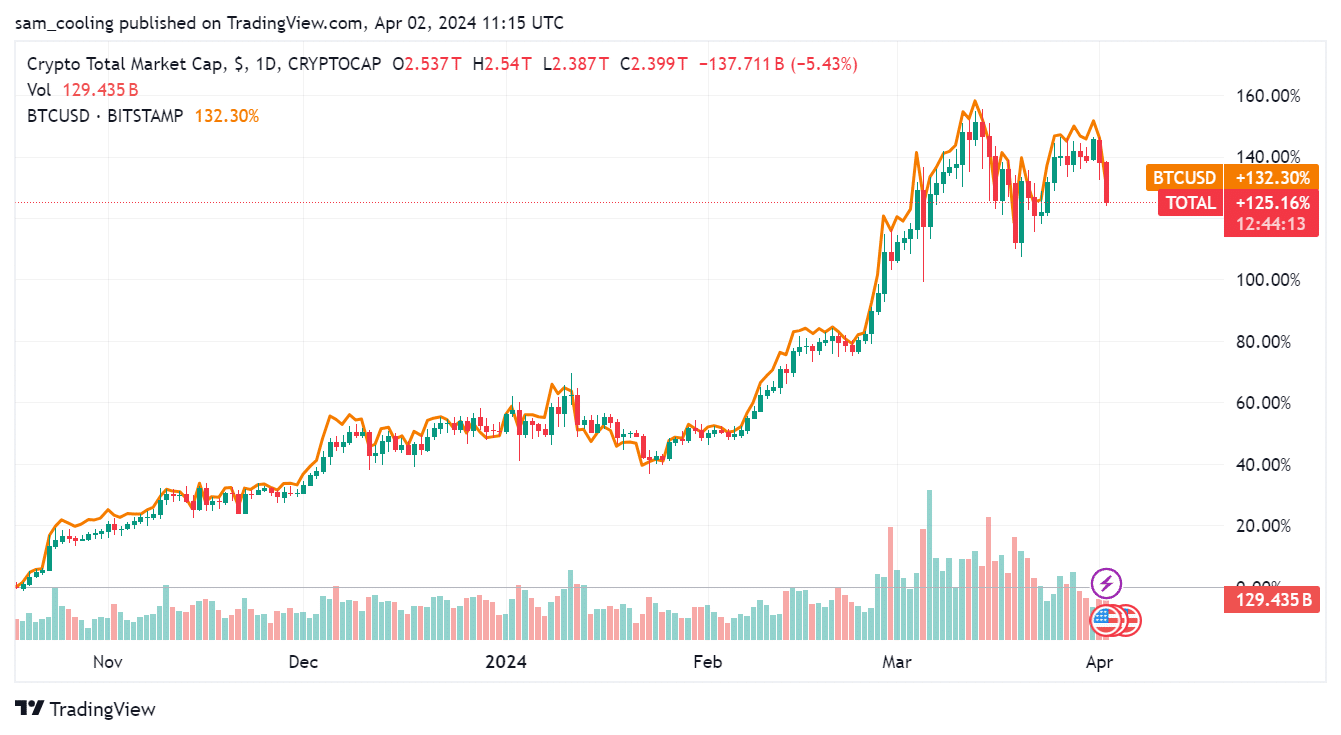Select the red TOTAL price scale label

[1191, 203]
